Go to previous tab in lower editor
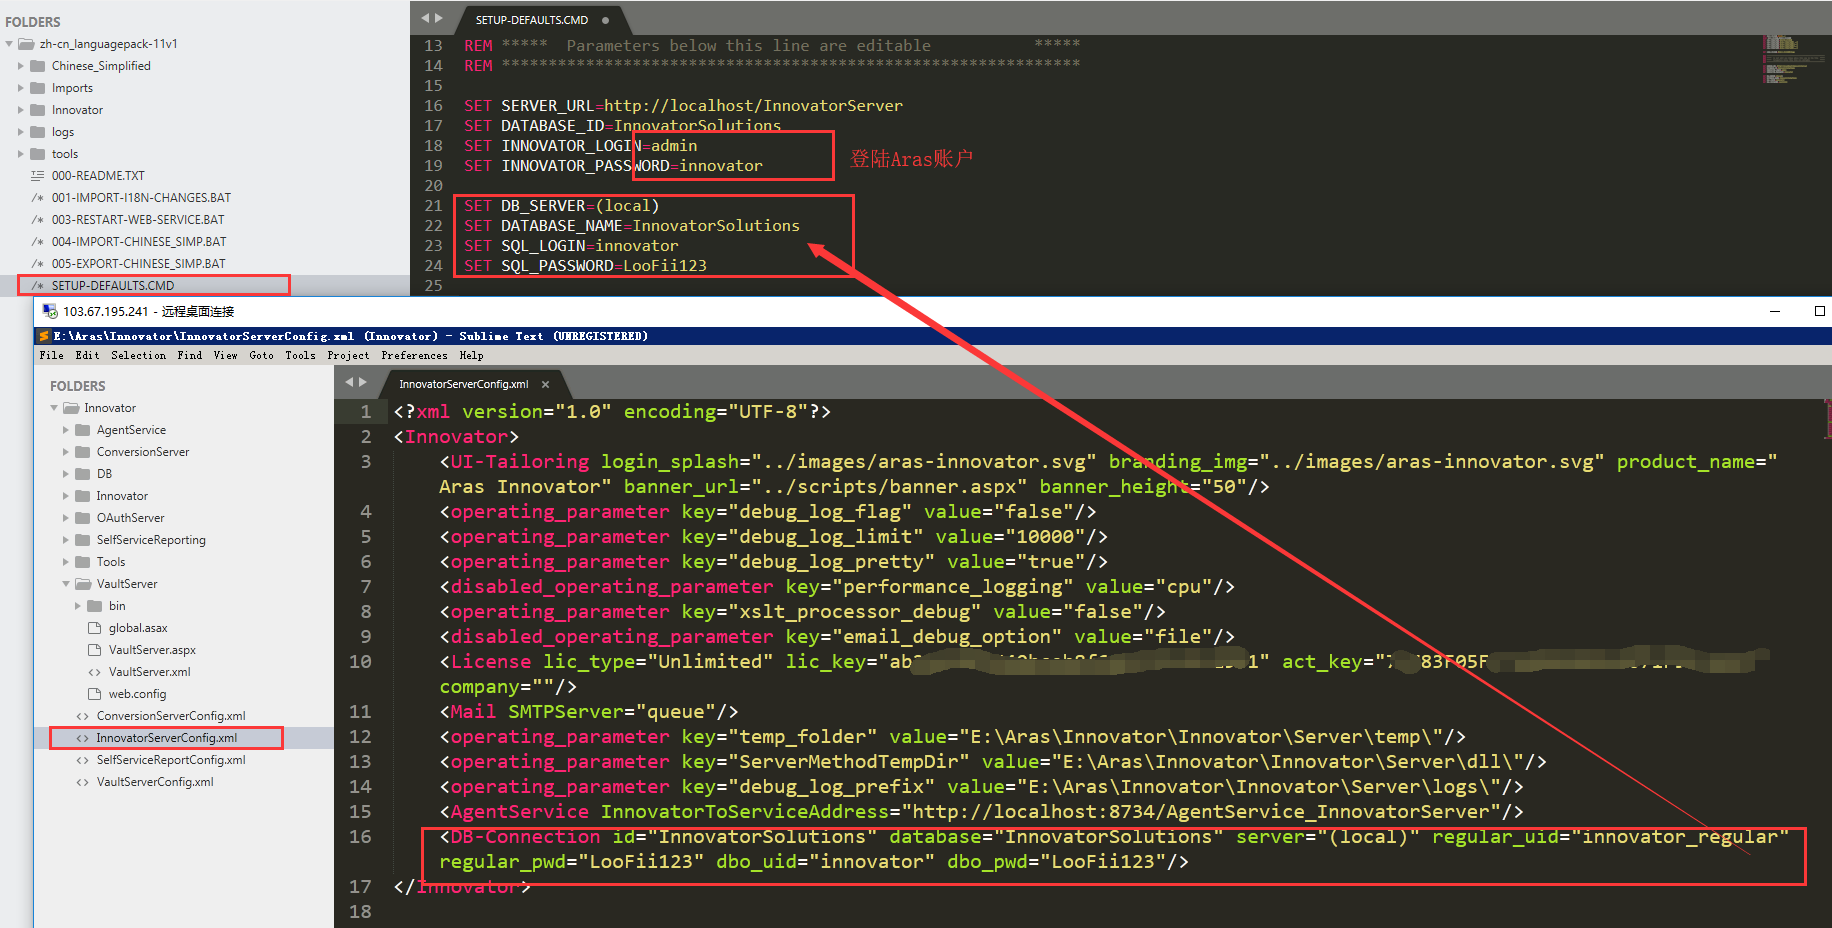This screenshot has height=928, width=1832. point(349,382)
